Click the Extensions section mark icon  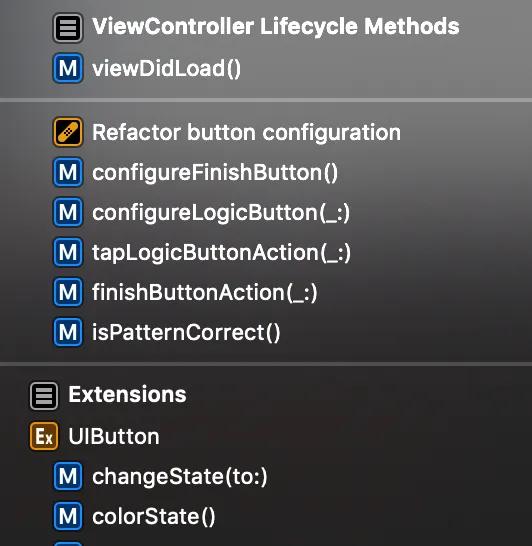[44, 396]
